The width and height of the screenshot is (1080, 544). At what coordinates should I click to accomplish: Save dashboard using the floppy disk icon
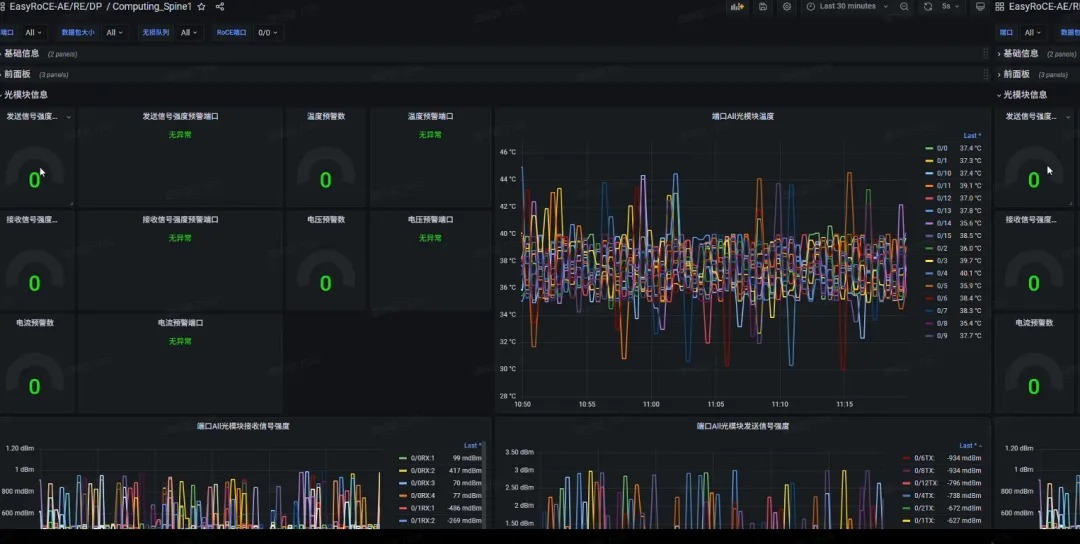pyautogui.click(x=762, y=6)
